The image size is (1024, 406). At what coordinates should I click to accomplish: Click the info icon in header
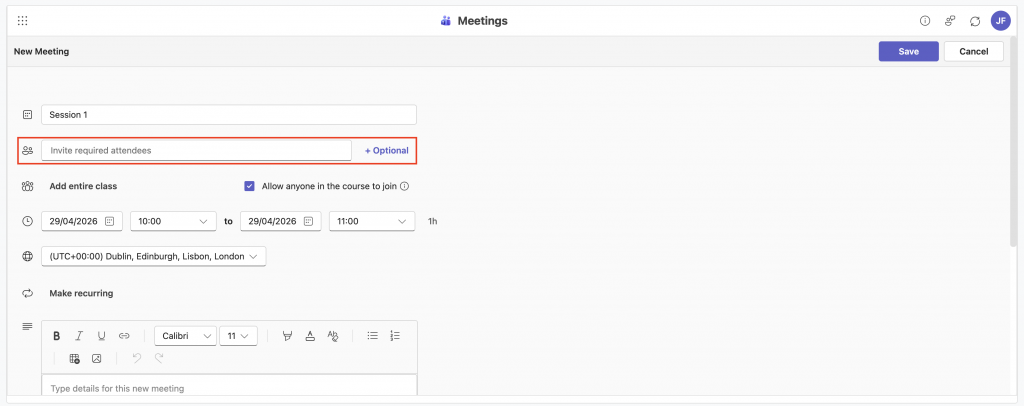point(924,21)
